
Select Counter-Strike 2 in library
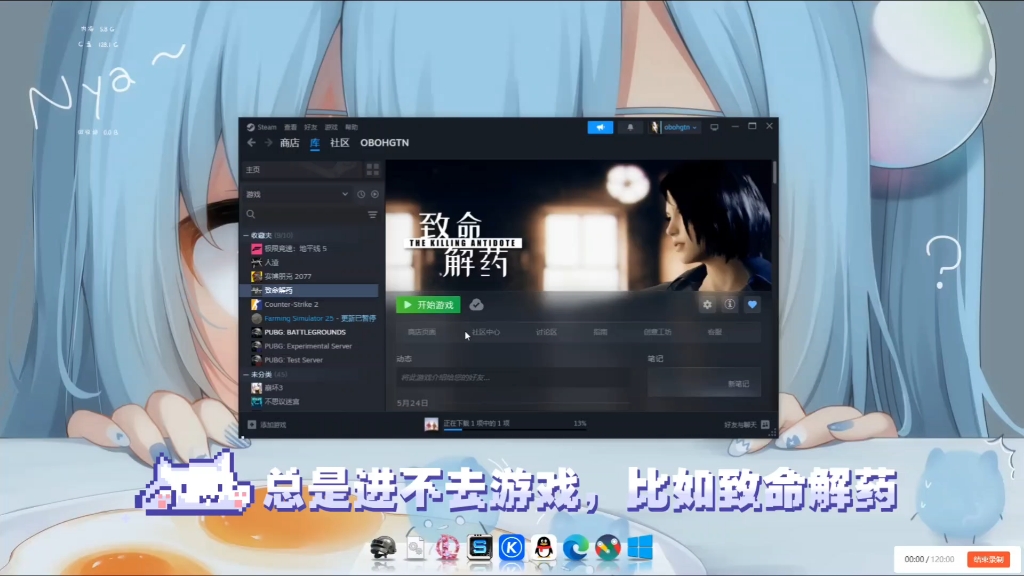pos(310,304)
